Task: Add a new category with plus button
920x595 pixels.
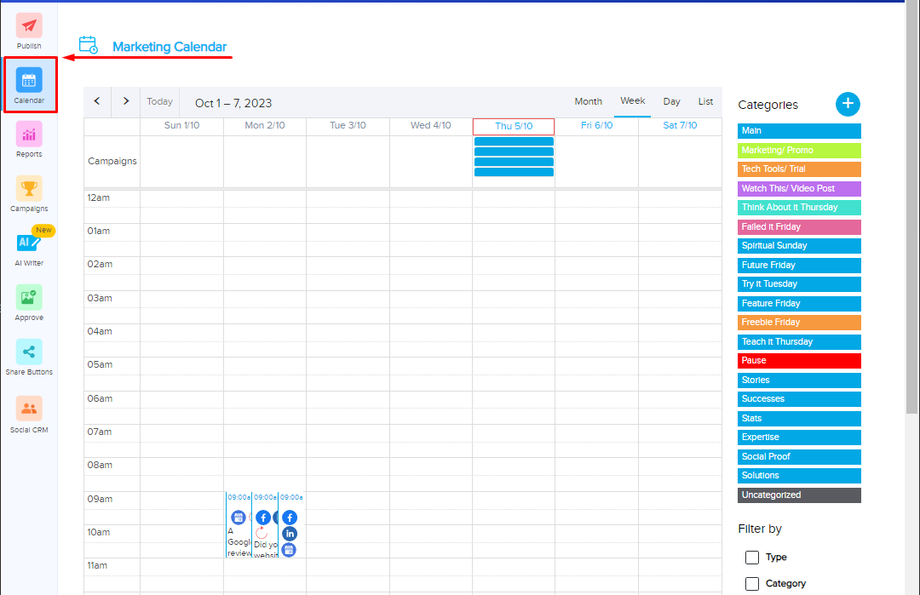Action: 847,104
